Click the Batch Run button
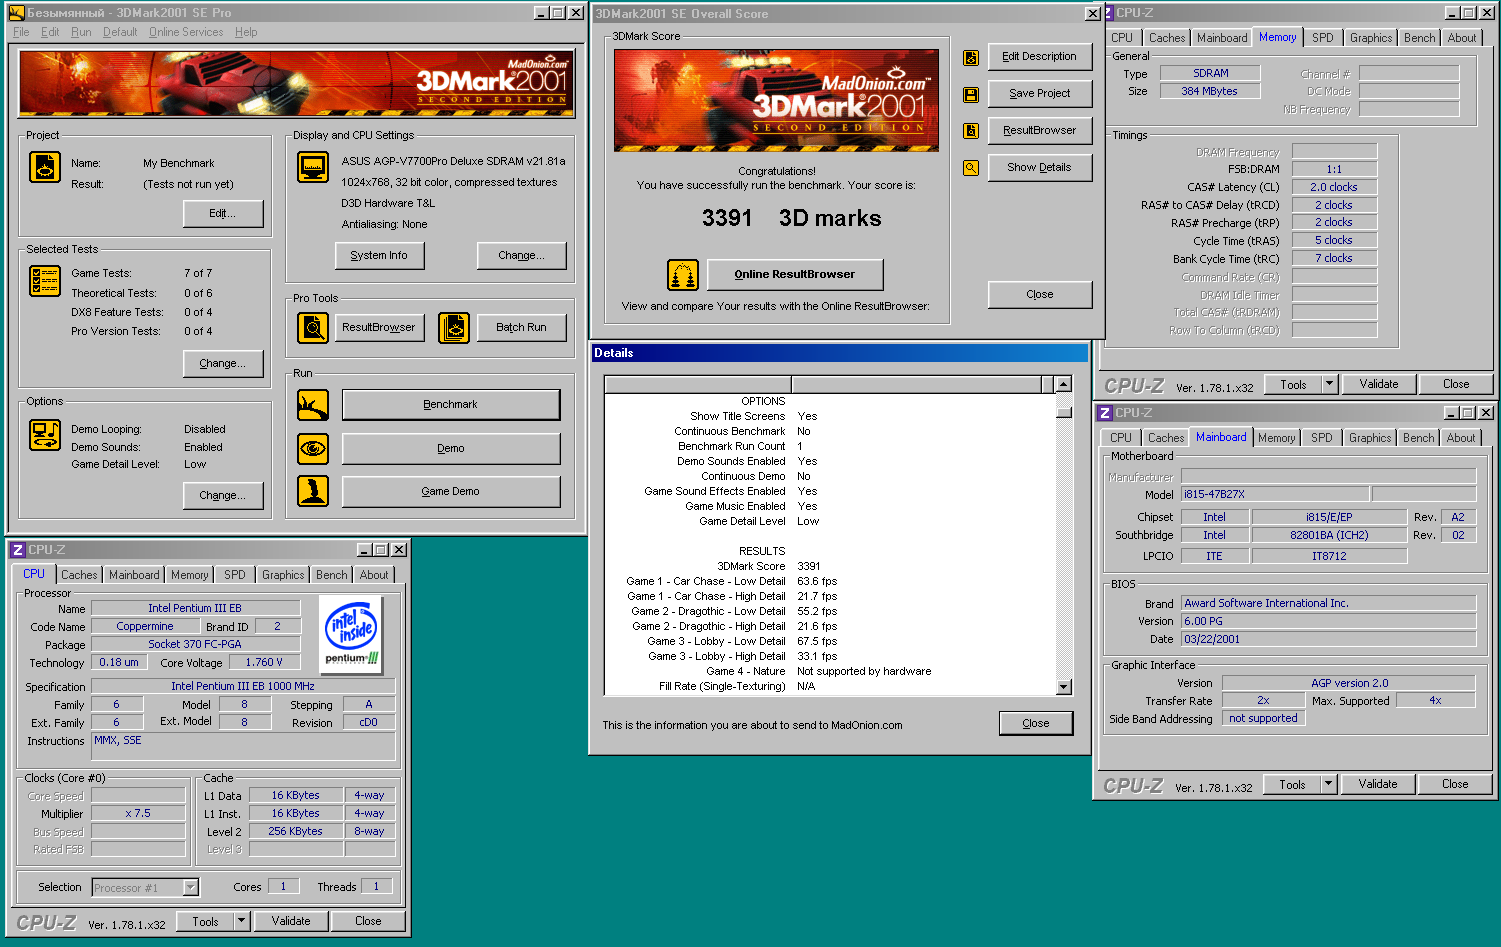The height and width of the screenshot is (947, 1501). 522,328
